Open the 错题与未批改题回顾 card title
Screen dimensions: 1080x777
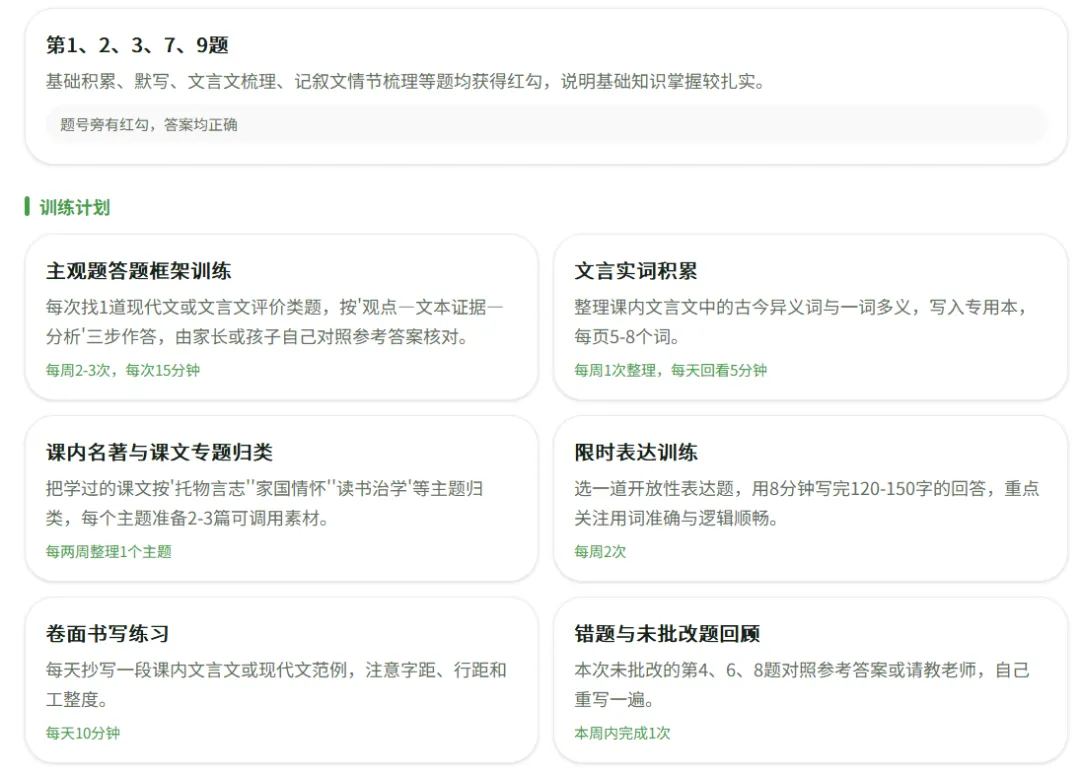tap(667, 633)
